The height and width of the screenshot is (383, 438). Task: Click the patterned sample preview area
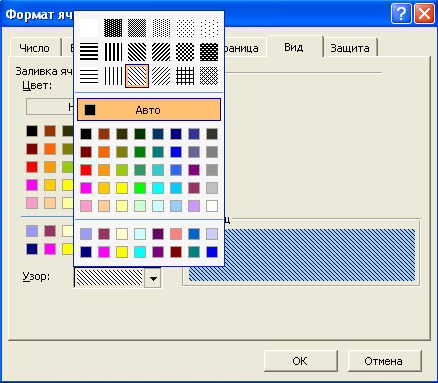click(x=302, y=255)
